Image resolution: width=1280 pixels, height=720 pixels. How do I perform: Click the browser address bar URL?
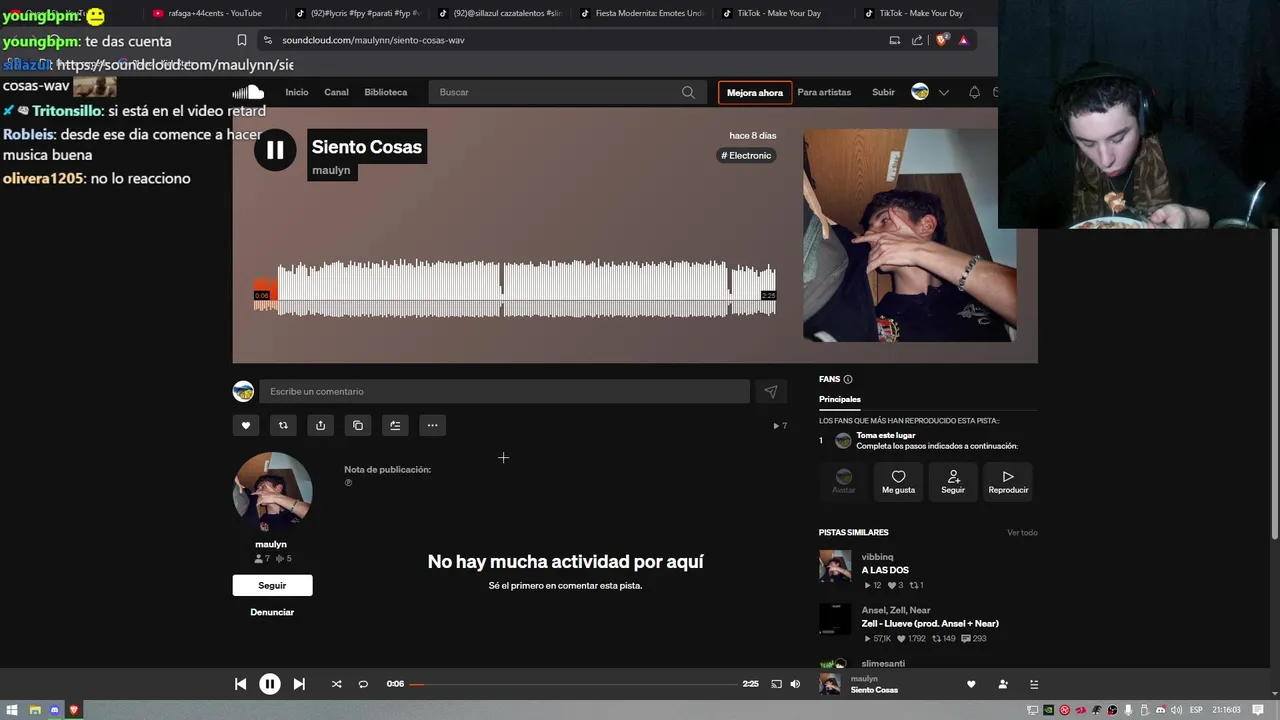[x=373, y=40]
